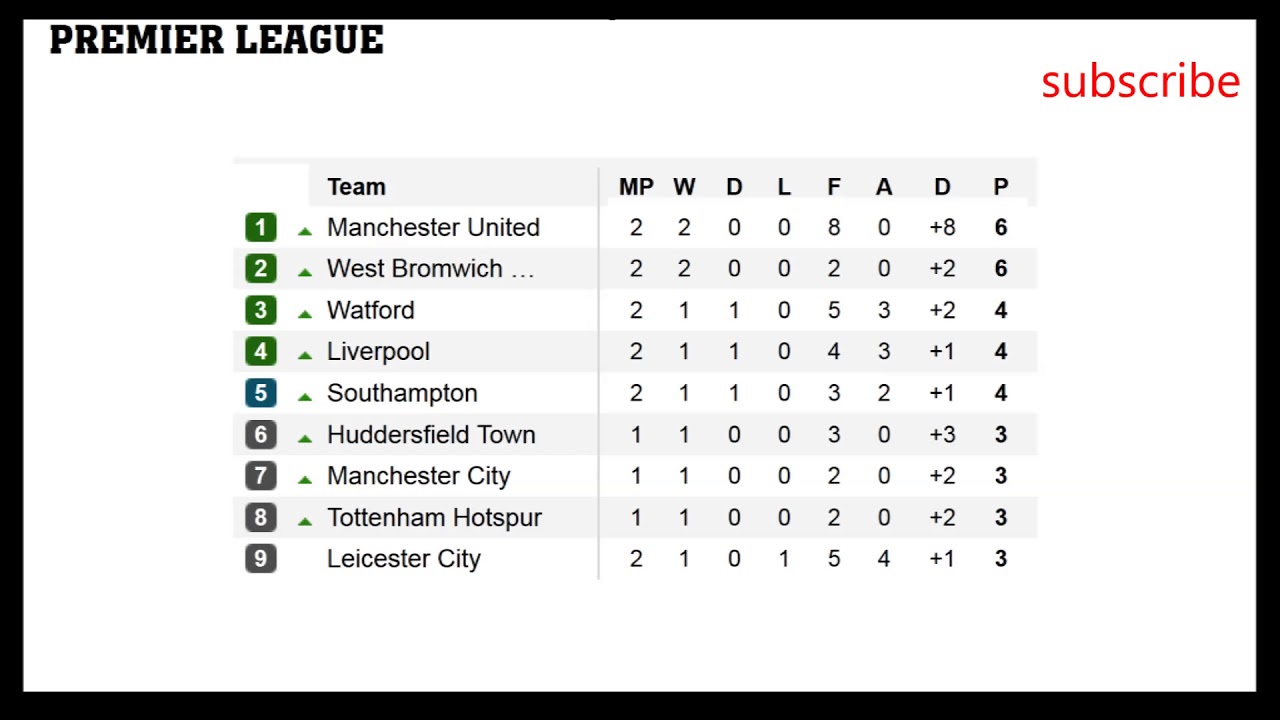Click the blue position 5 badge

click(x=260, y=393)
